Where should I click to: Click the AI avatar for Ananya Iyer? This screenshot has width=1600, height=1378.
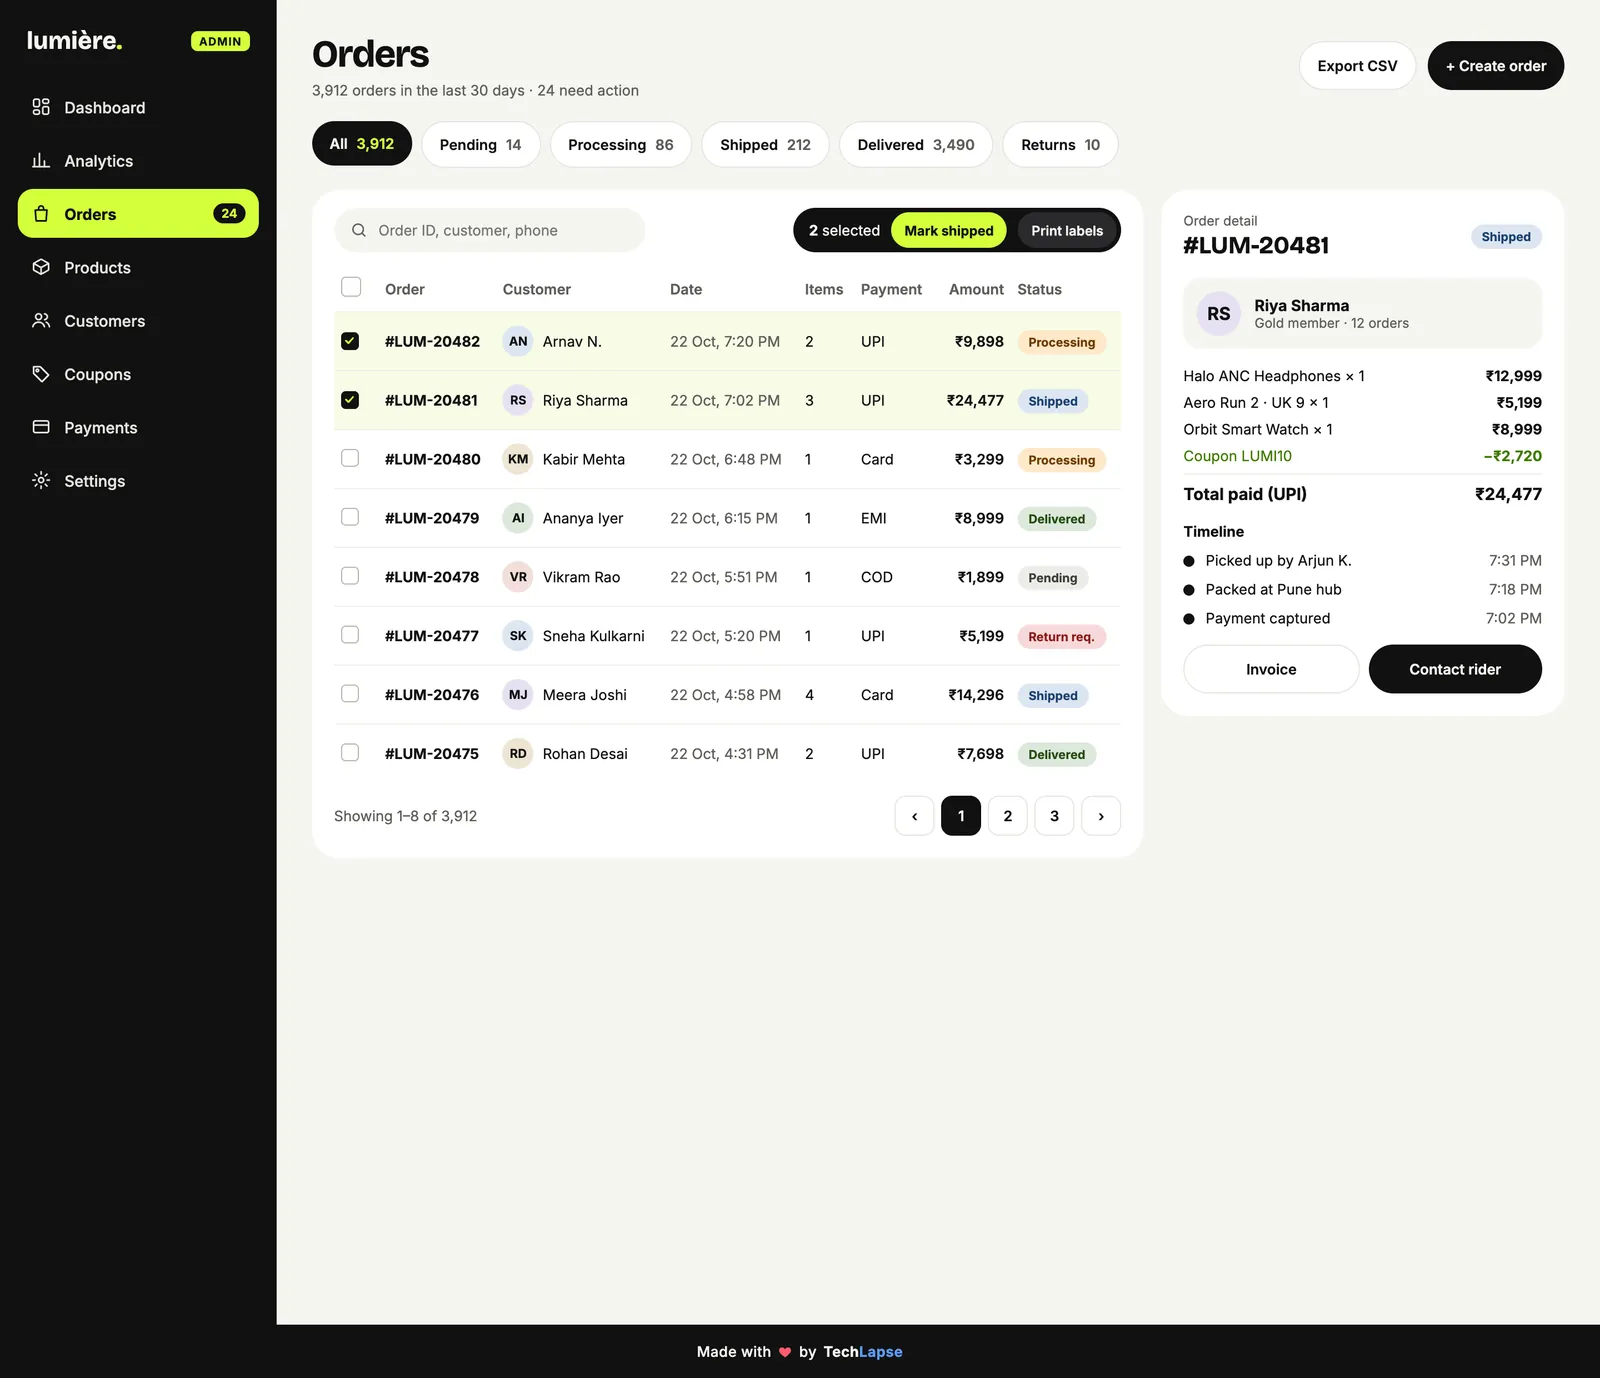[x=518, y=518]
